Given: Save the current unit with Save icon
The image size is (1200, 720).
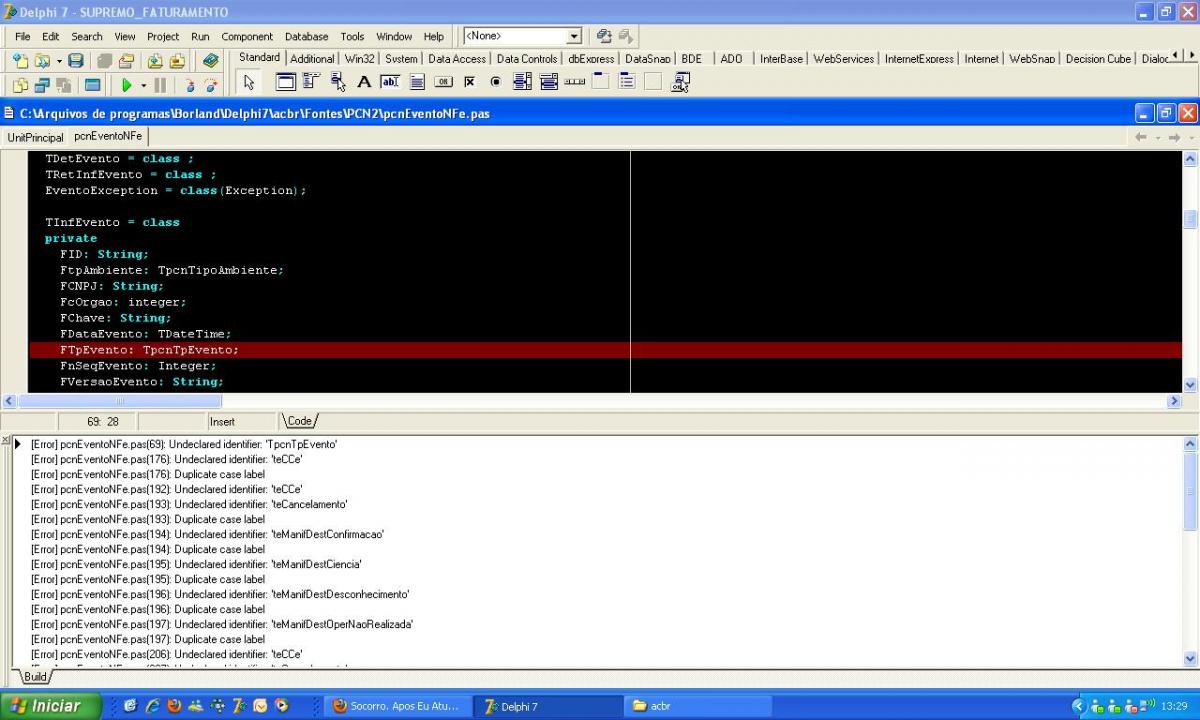Looking at the screenshot, I should tap(76, 60).
